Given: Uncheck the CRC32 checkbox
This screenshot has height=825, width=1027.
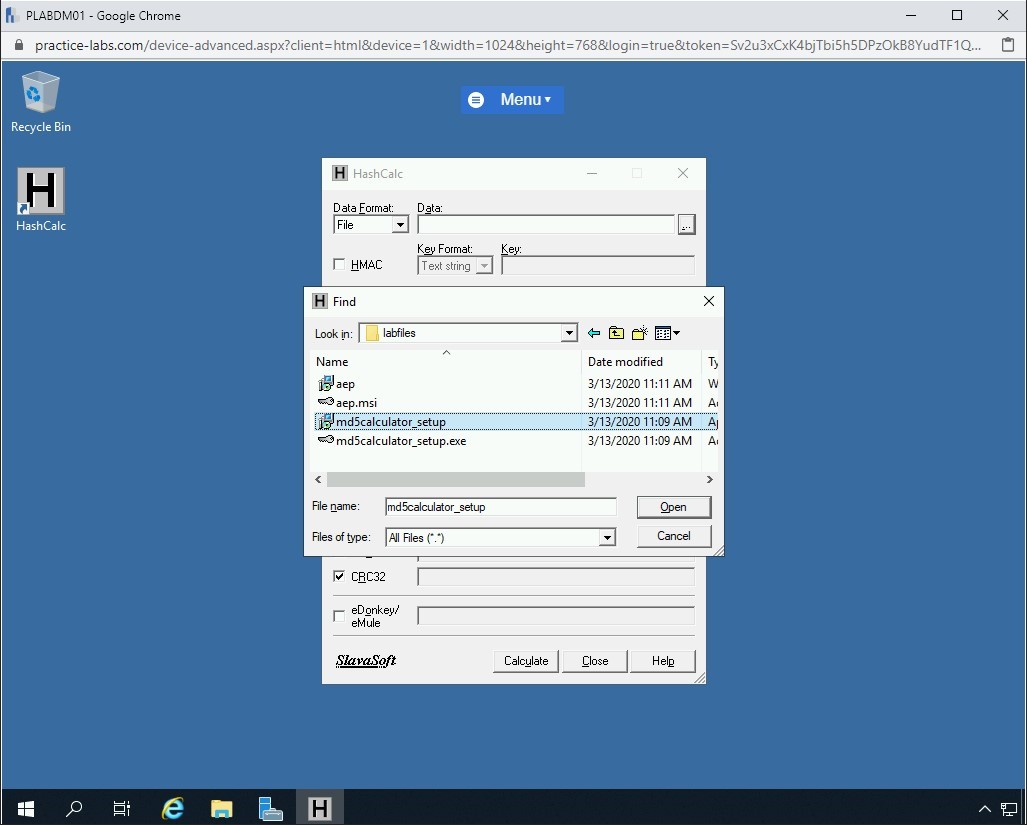Looking at the screenshot, I should pyautogui.click(x=339, y=577).
